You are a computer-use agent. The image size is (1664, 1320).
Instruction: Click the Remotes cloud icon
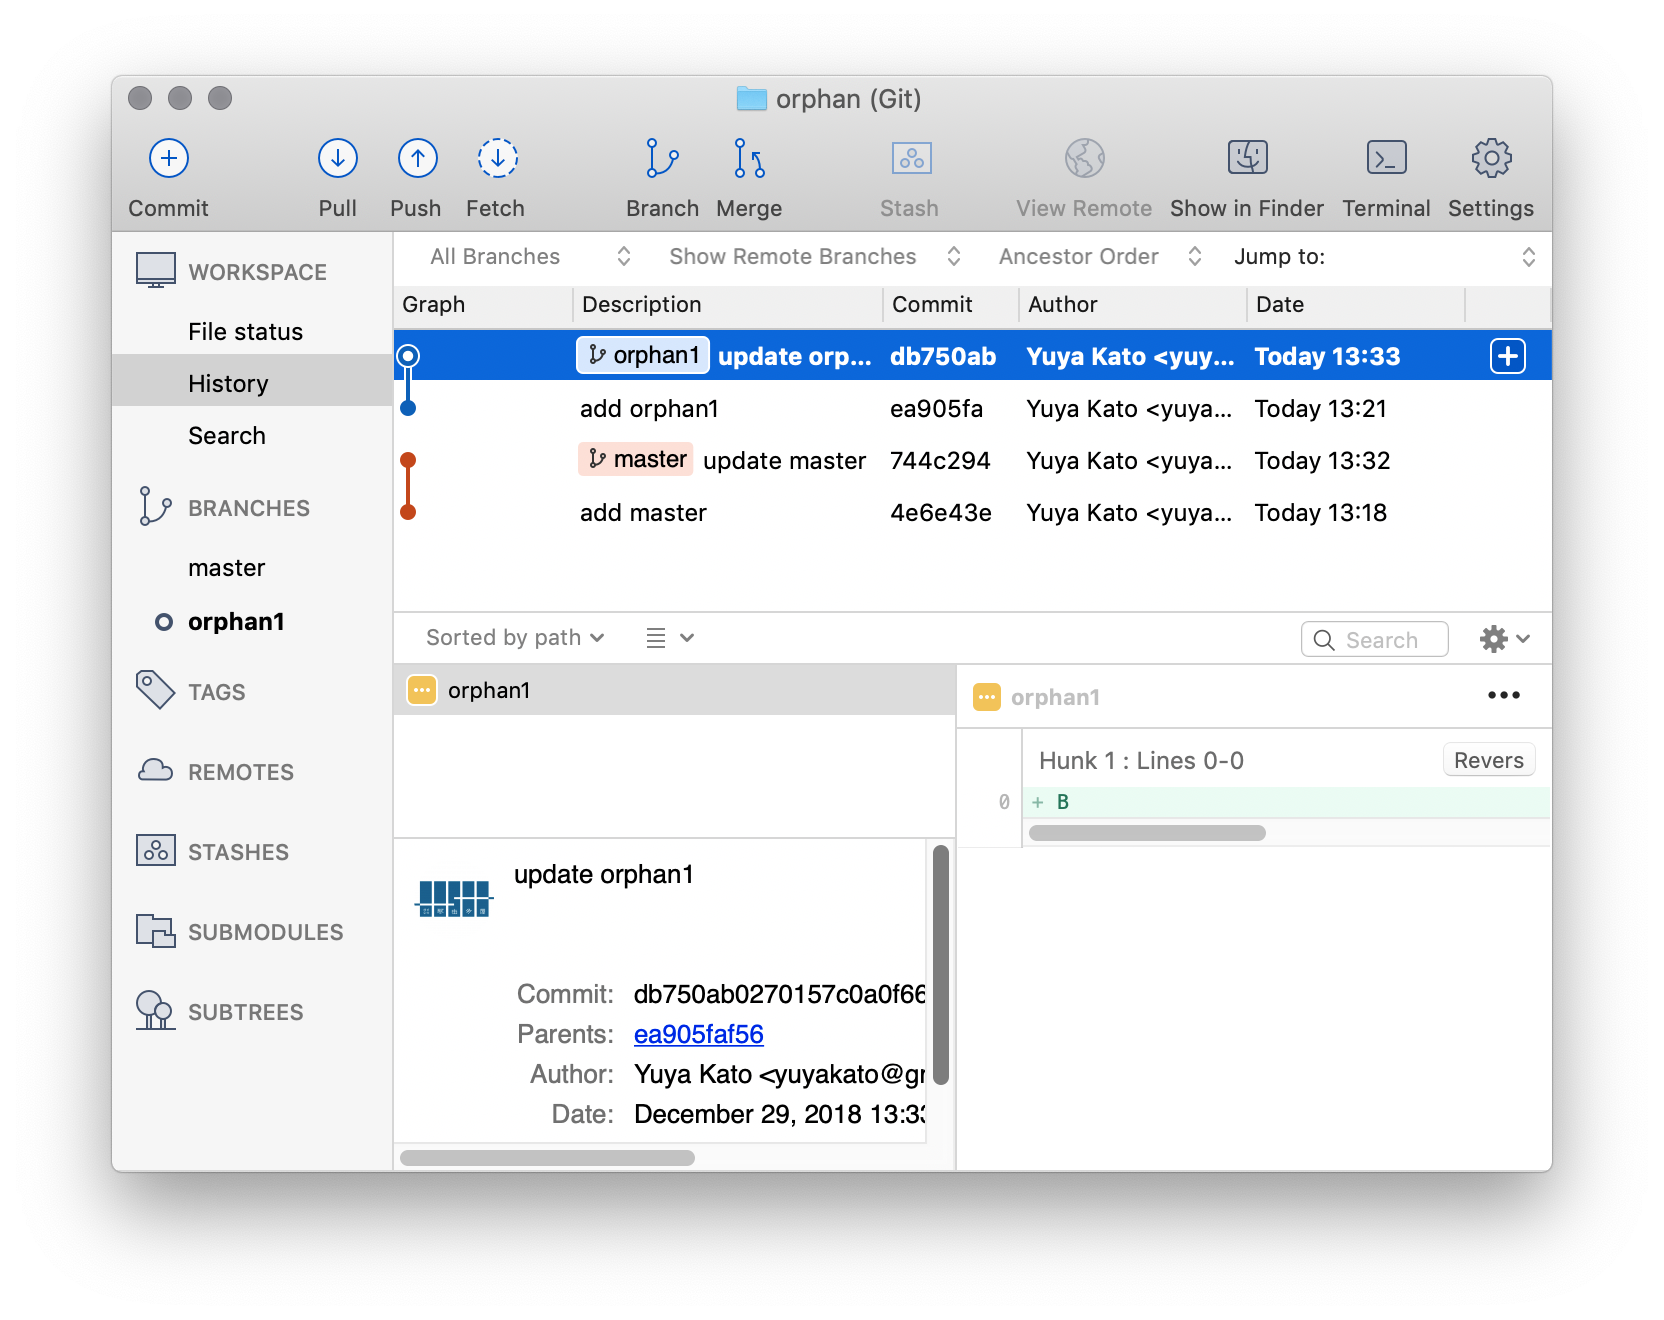pos(155,770)
